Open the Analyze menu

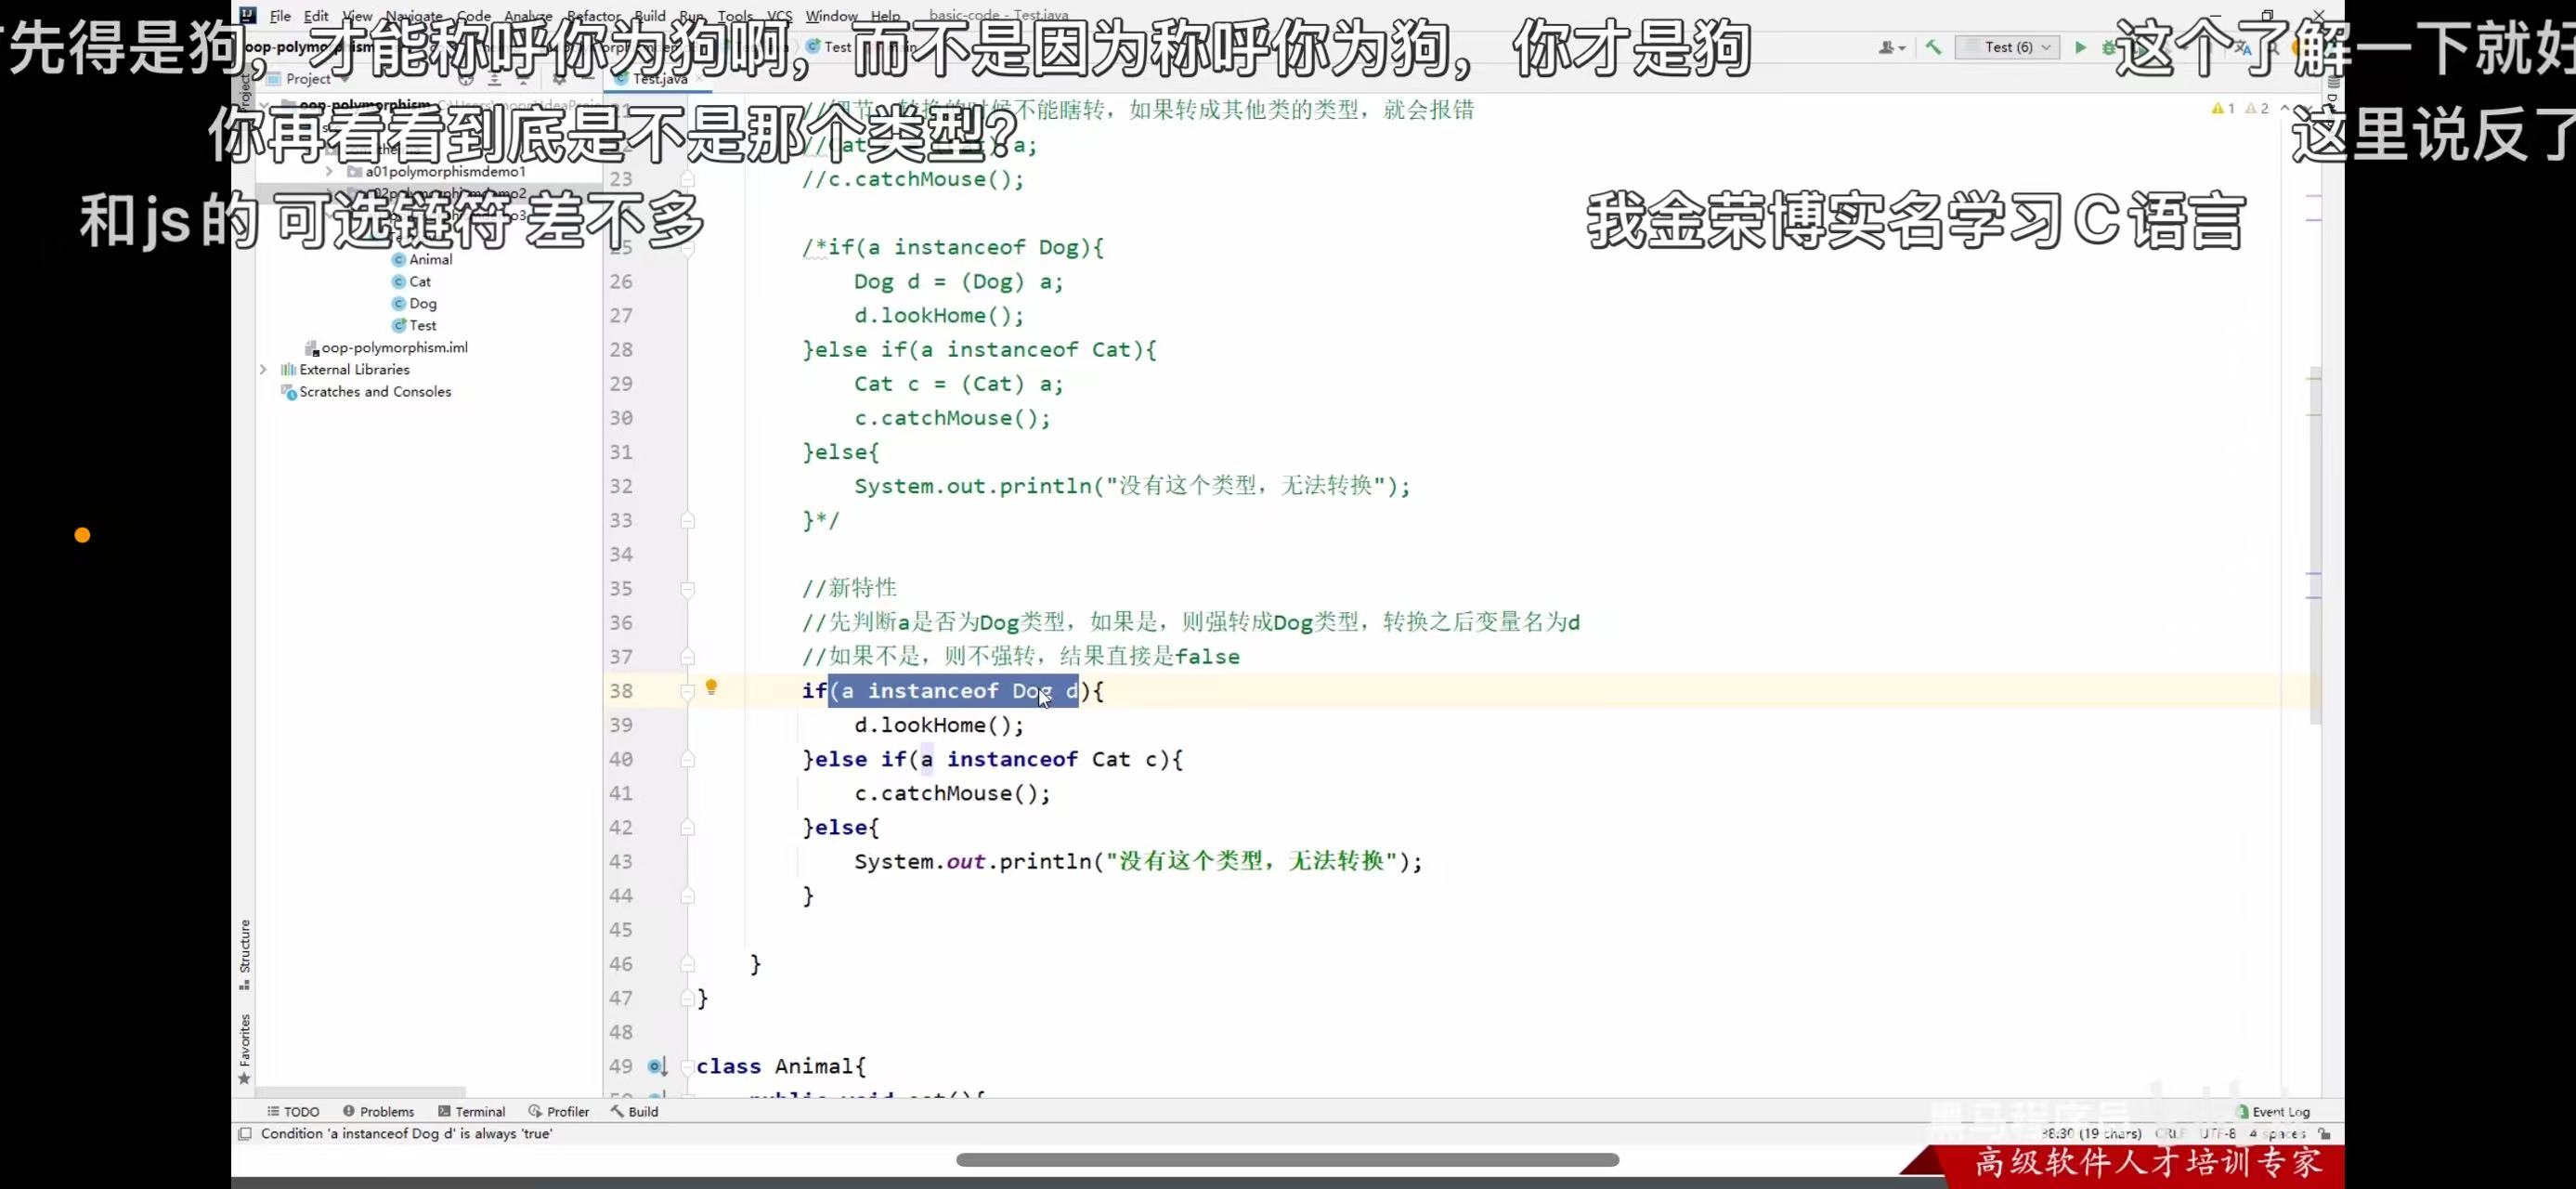pyautogui.click(x=528, y=16)
